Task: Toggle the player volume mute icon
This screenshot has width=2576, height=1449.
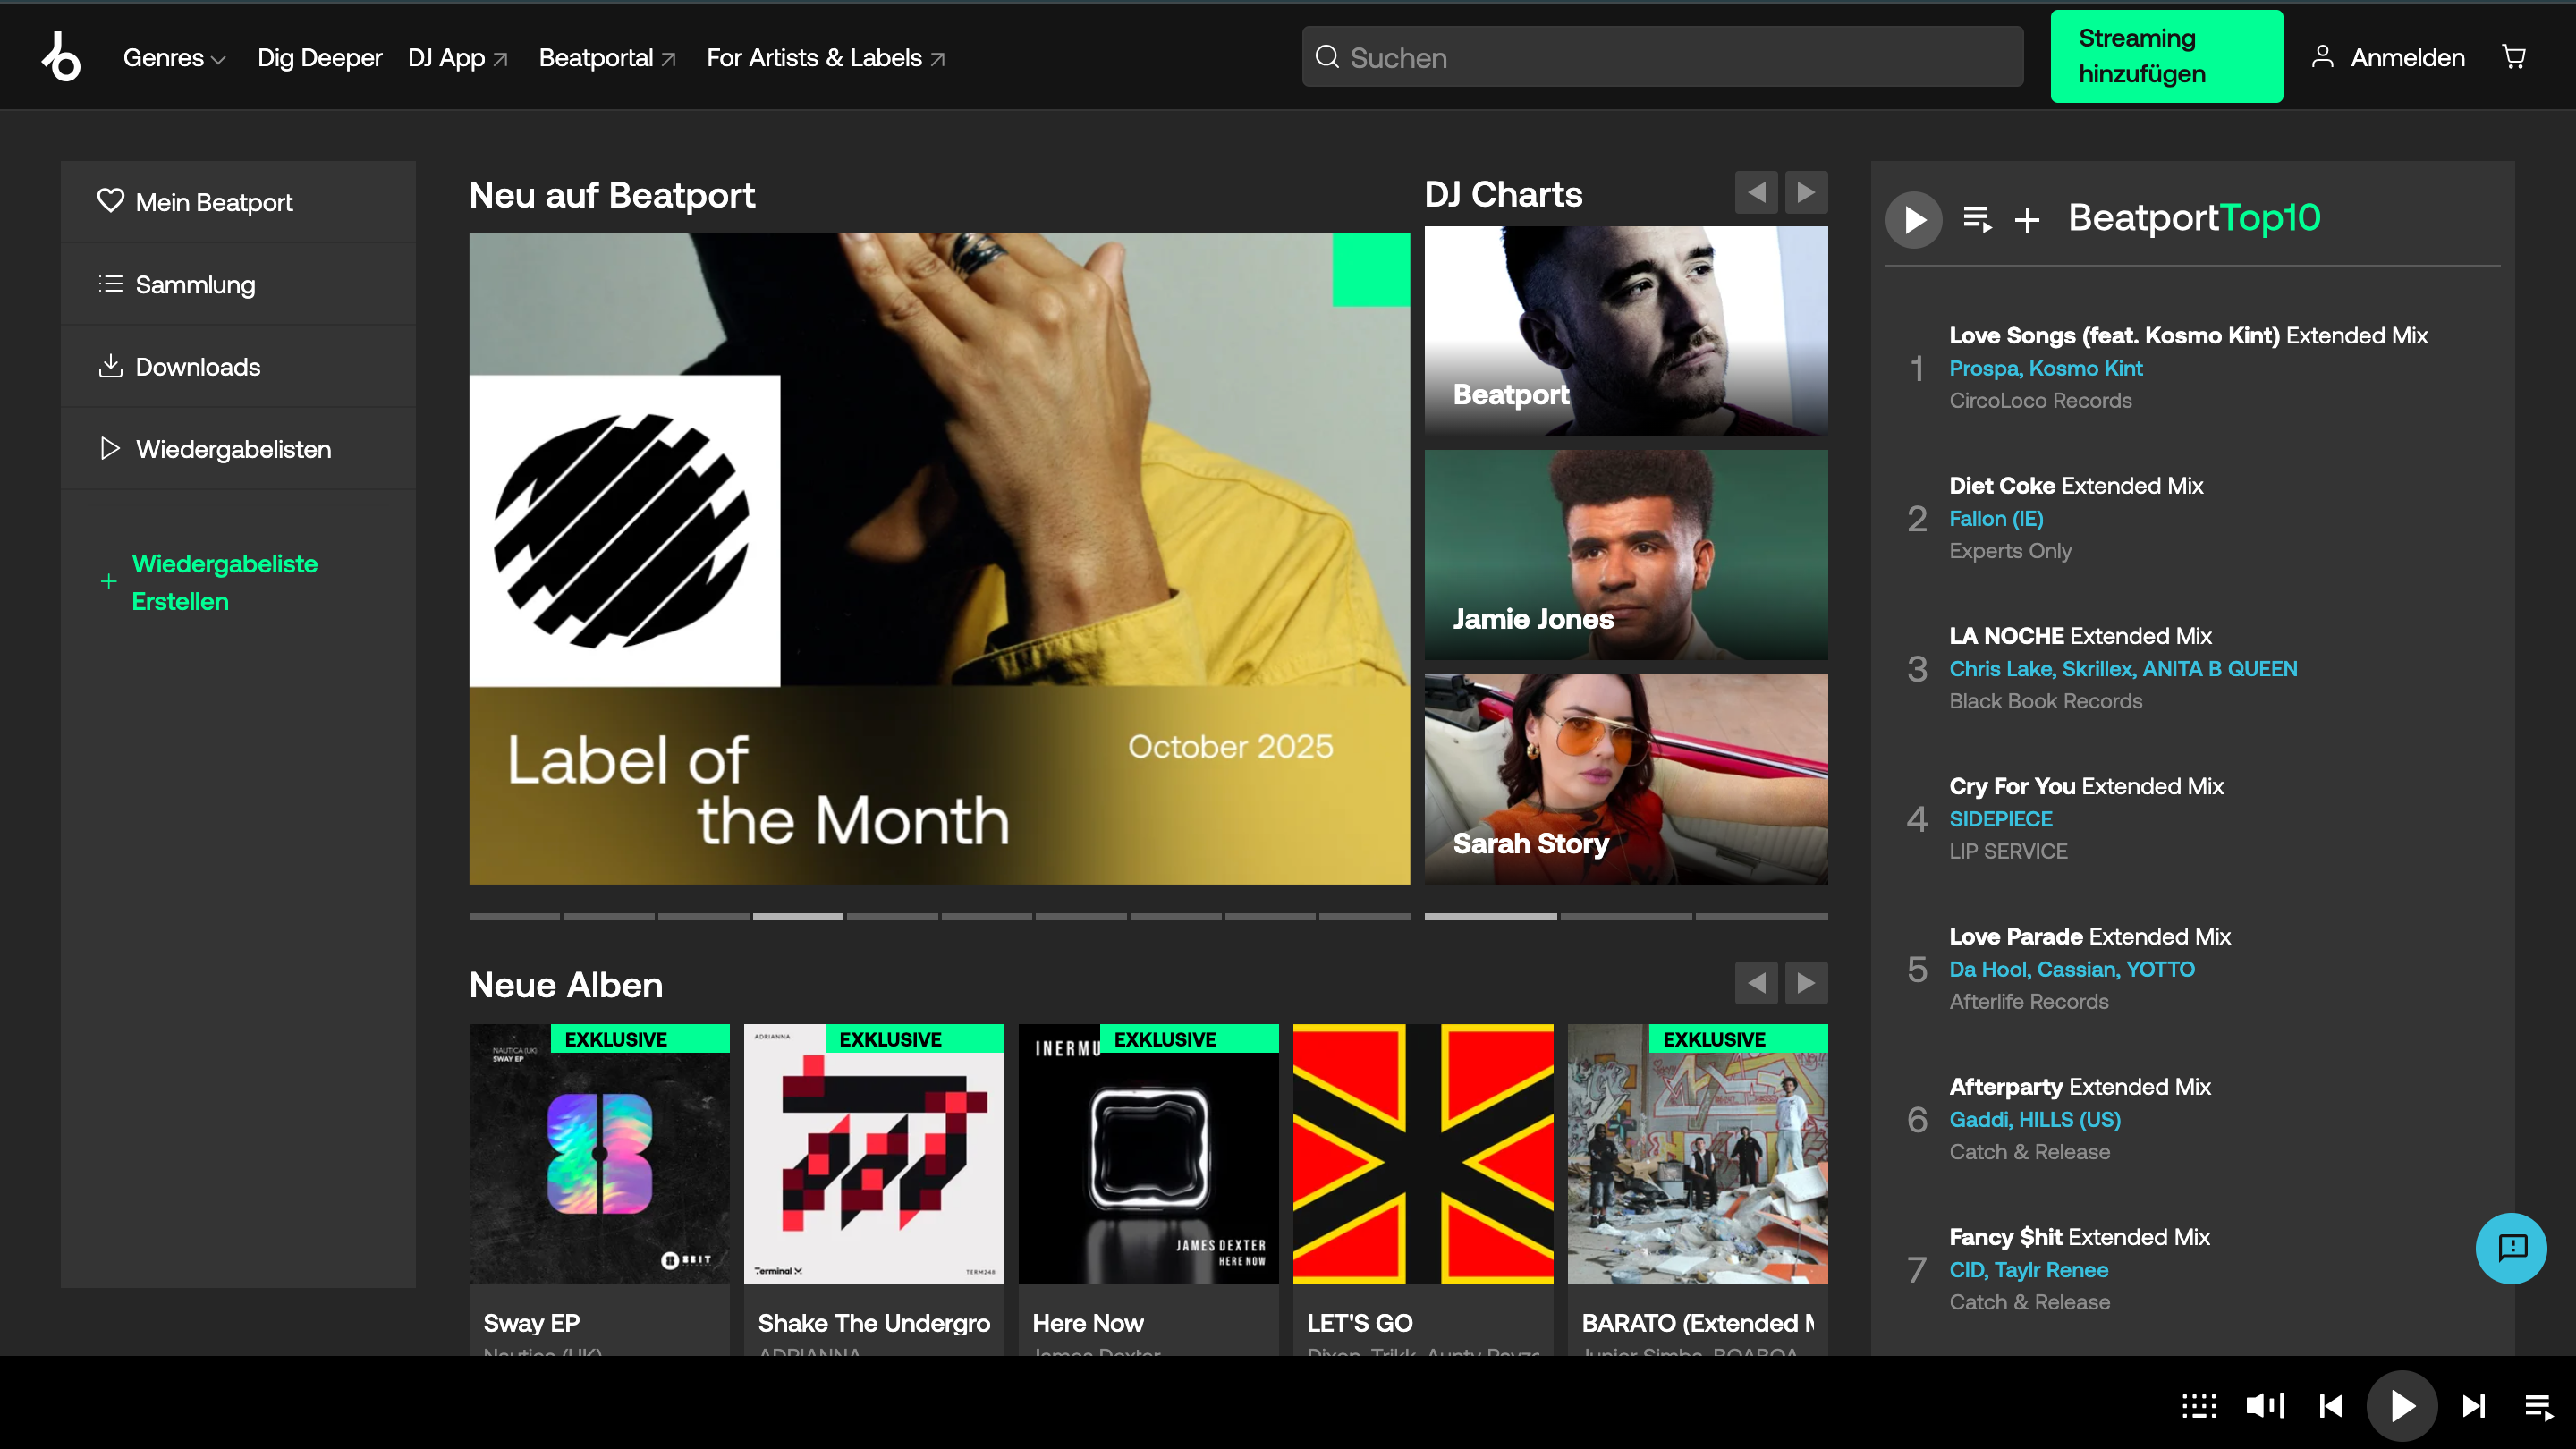Action: point(2266,1406)
